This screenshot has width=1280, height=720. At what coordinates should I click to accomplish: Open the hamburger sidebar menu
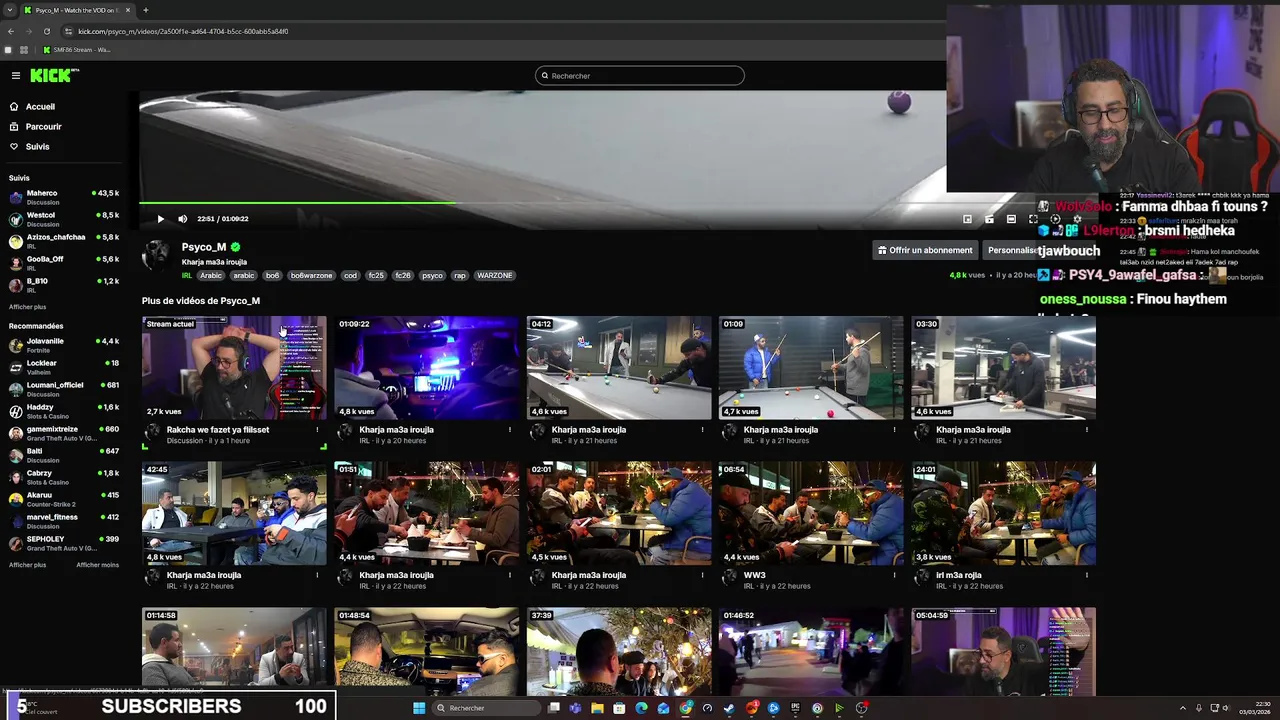coord(16,75)
